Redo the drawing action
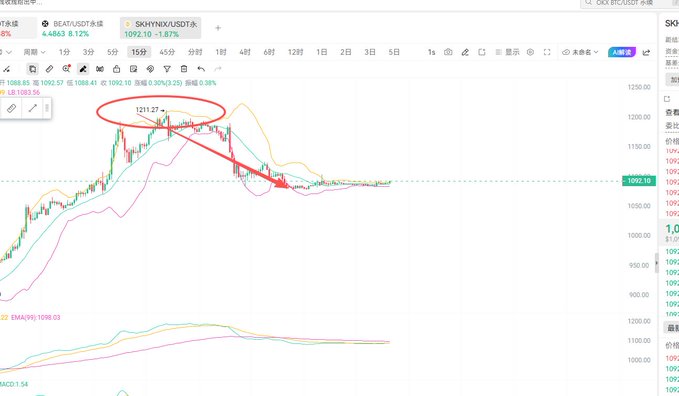679x396 pixels. [218, 69]
